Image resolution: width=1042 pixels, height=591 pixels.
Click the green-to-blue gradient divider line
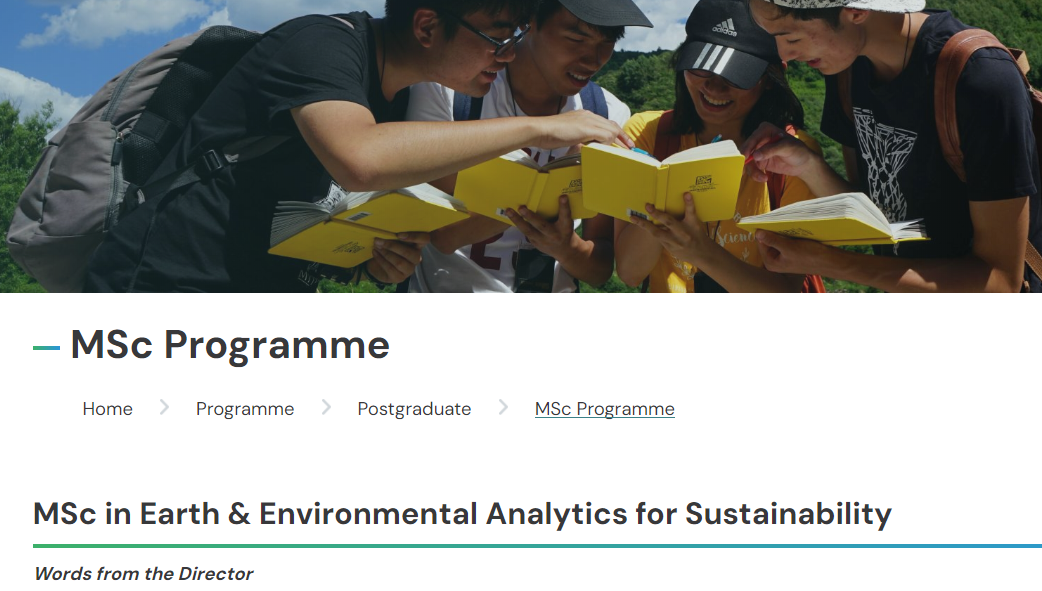click(x=537, y=546)
